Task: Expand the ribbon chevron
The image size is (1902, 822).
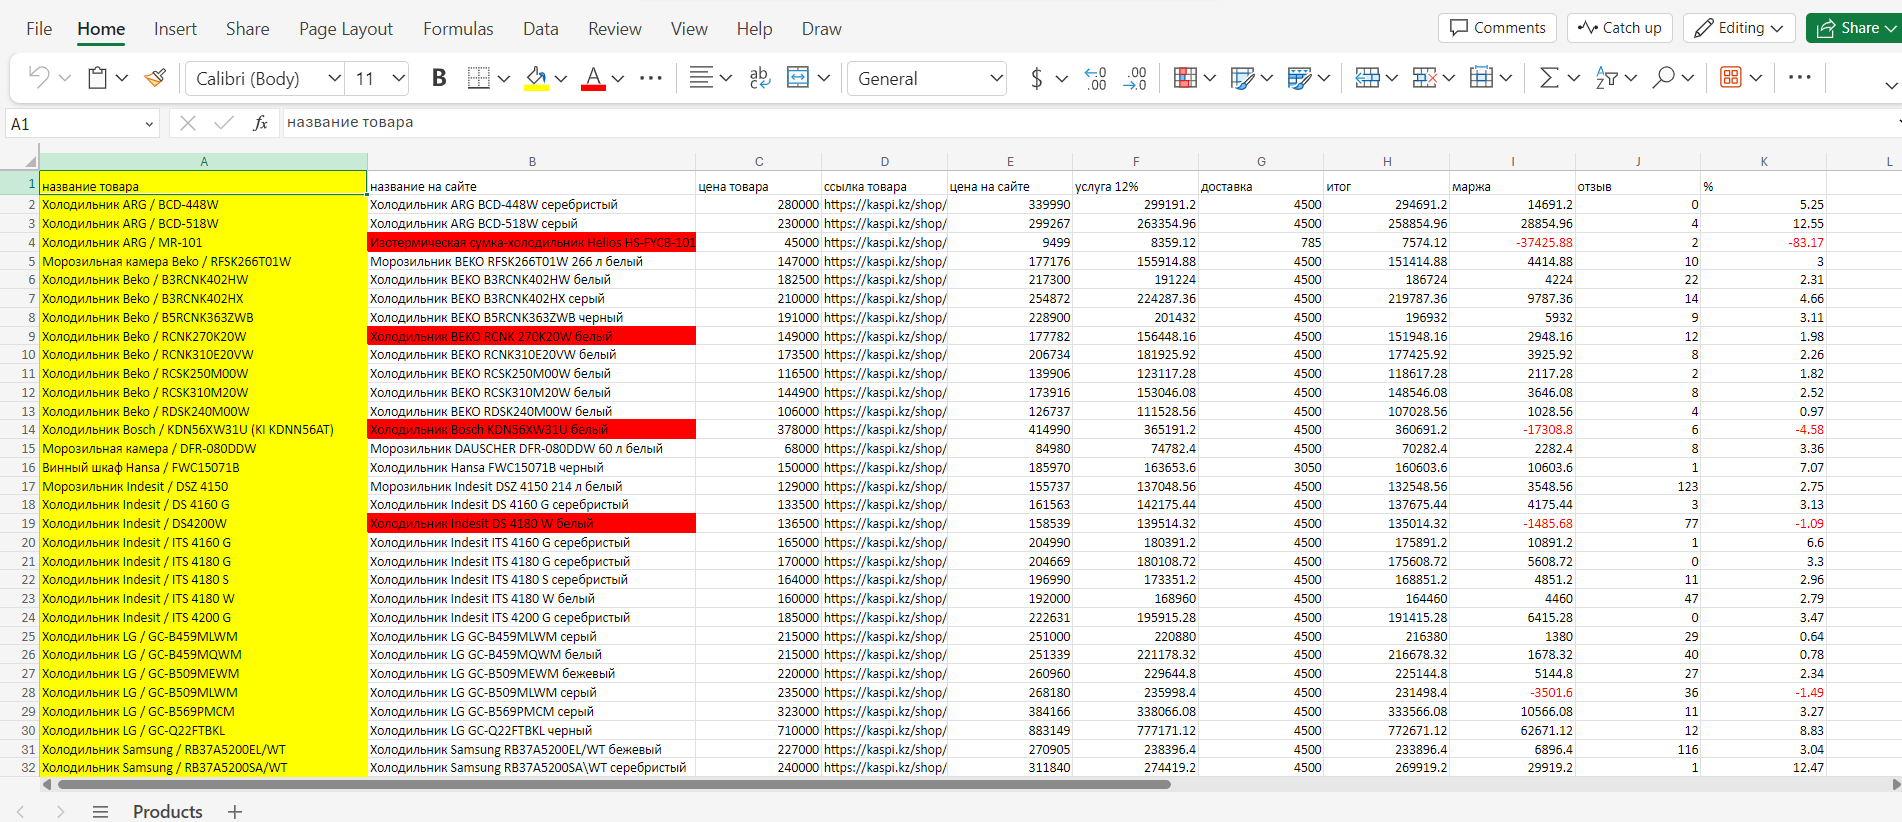Action: (x=1891, y=86)
